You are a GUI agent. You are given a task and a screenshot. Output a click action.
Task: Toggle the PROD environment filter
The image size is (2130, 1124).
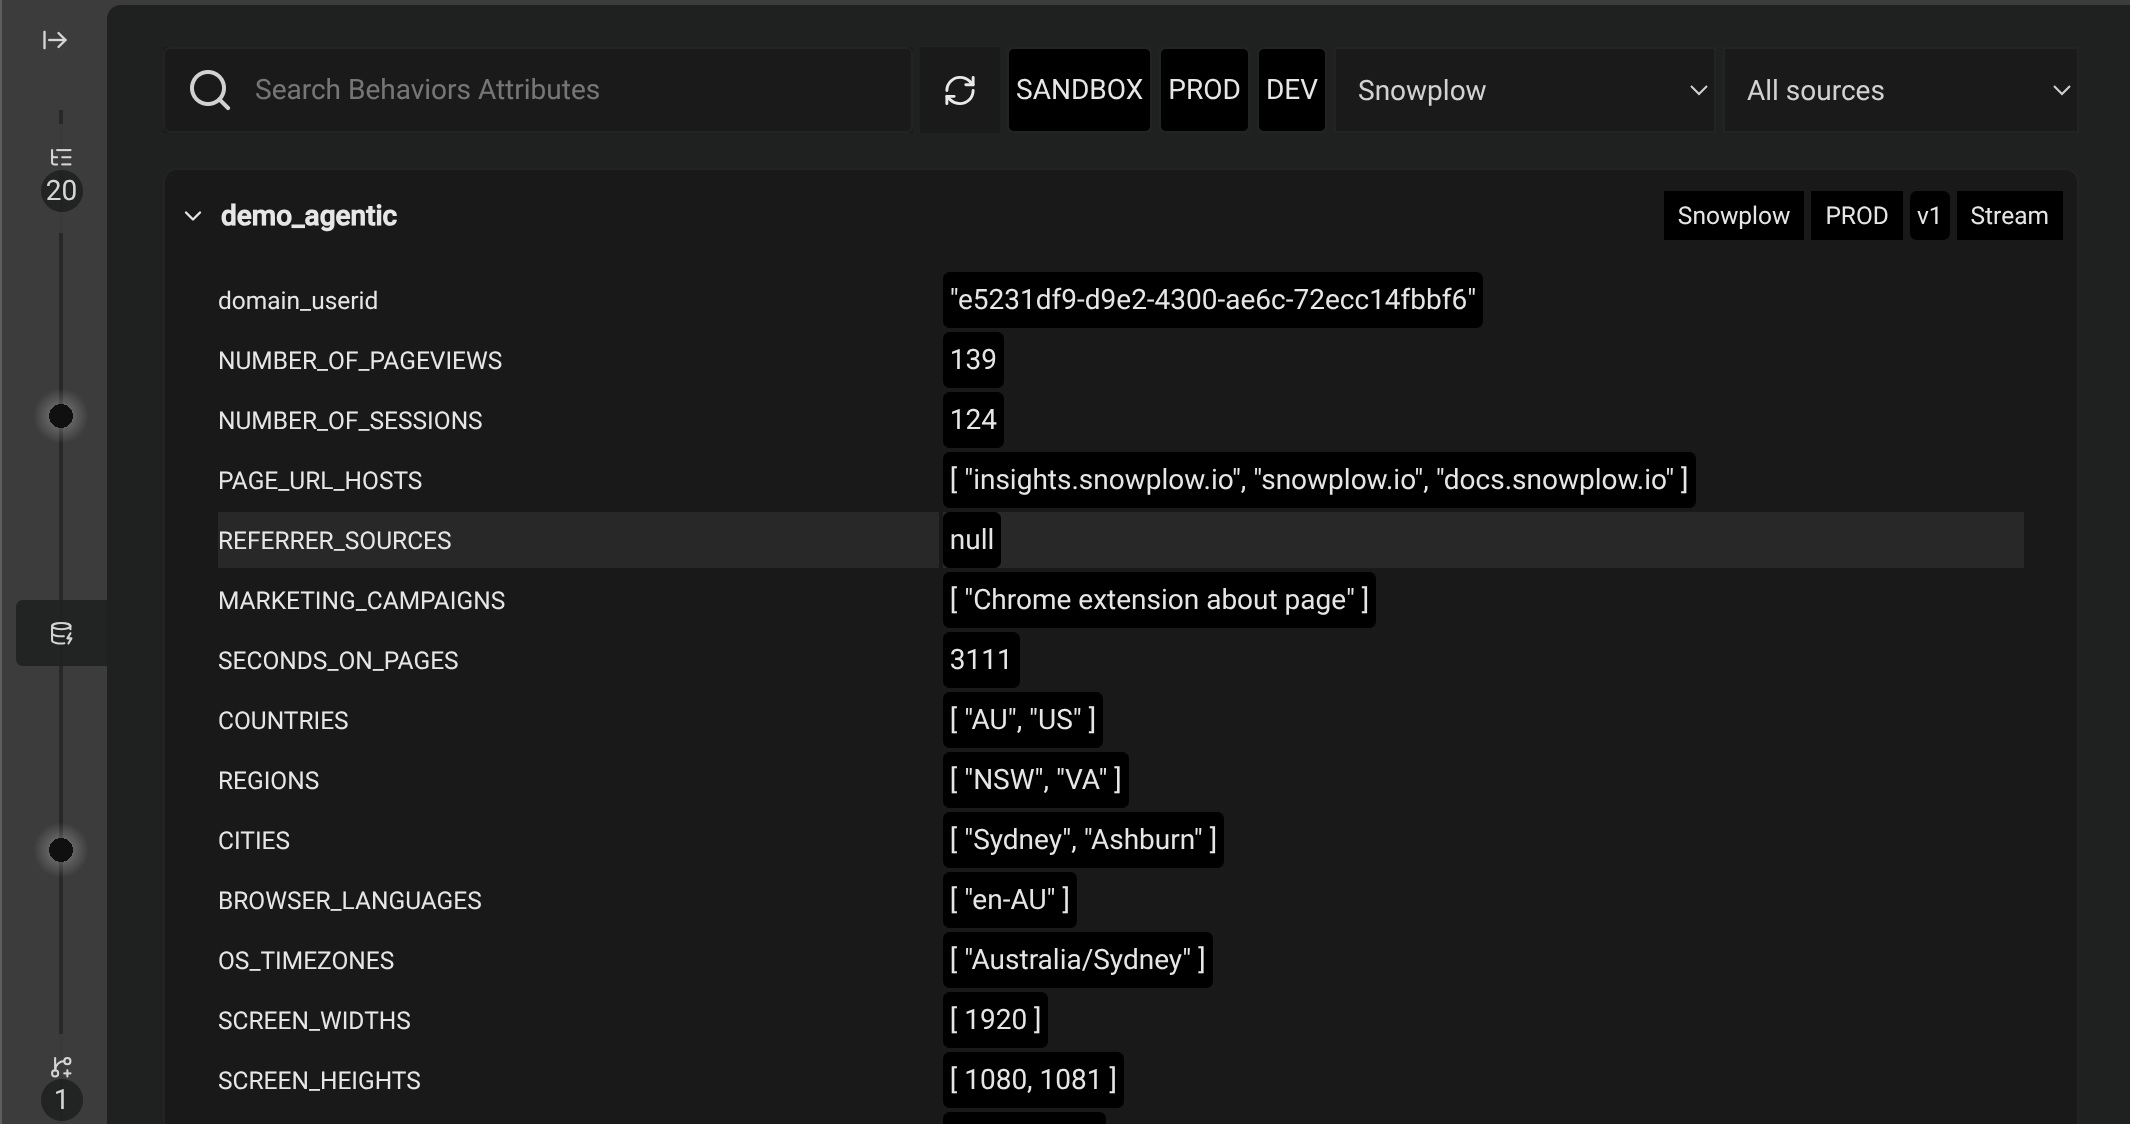point(1204,90)
